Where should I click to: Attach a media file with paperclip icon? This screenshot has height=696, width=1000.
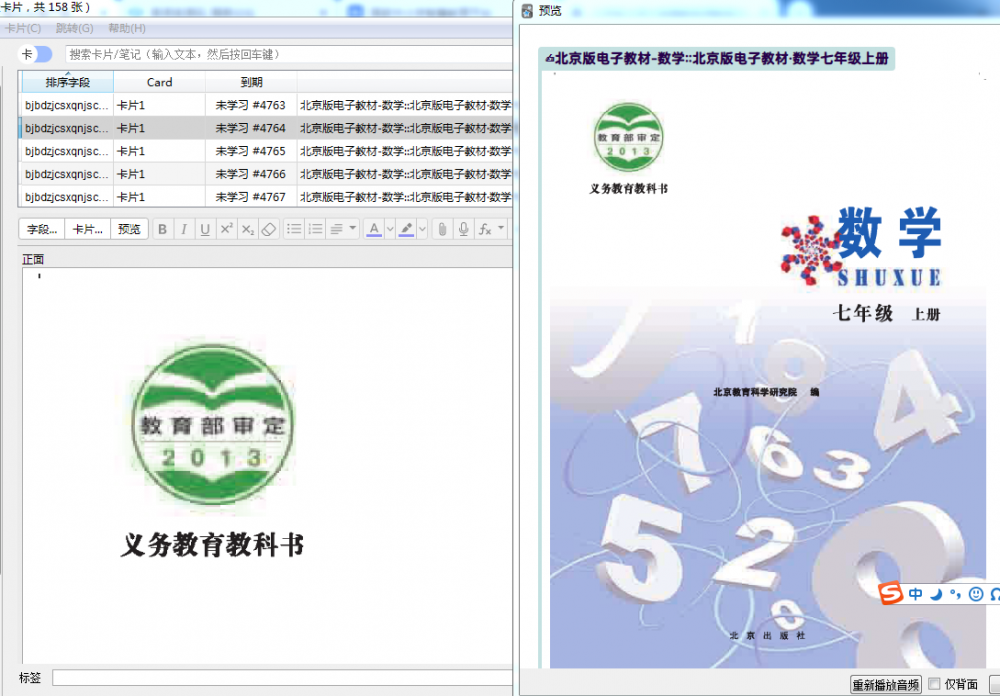[x=442, y=229]
